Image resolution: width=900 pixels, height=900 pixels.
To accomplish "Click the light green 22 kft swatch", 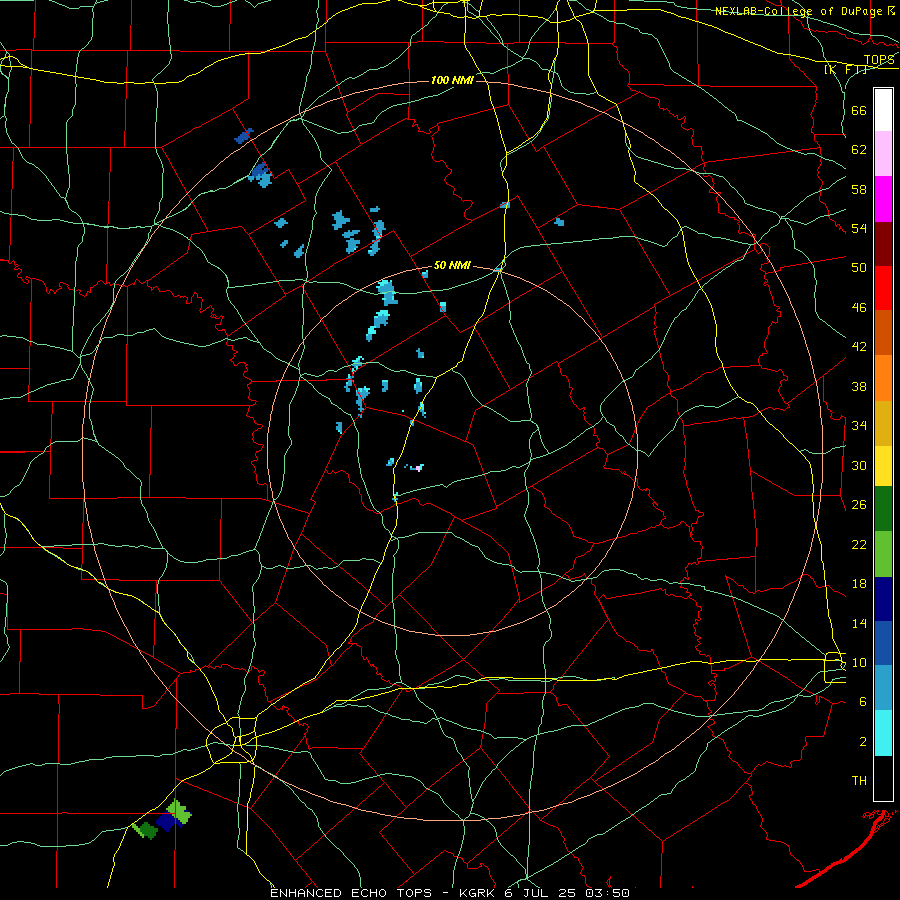I will coord(883,554).
